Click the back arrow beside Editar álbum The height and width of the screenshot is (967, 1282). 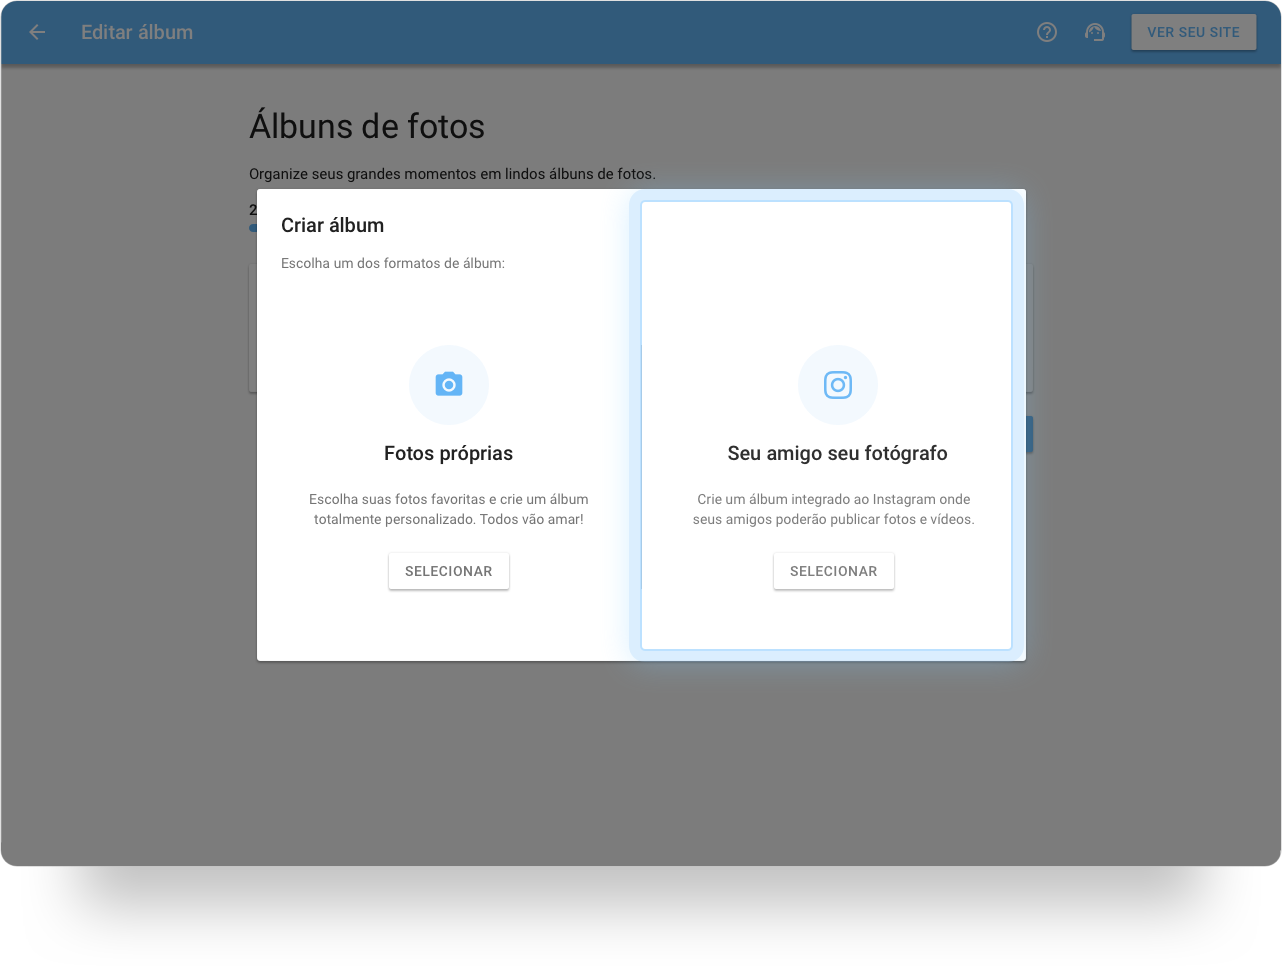click(37, 32)
